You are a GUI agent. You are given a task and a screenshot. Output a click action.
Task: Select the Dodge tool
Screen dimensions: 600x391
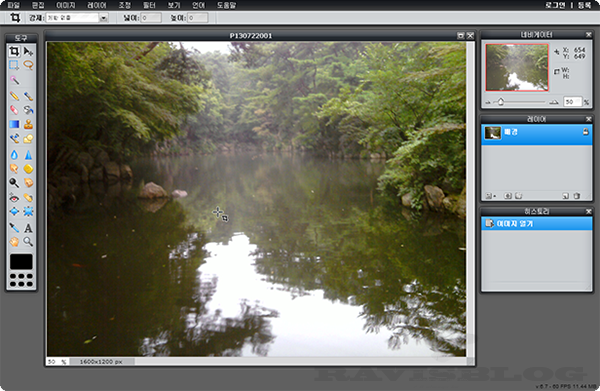click(14, 183)
